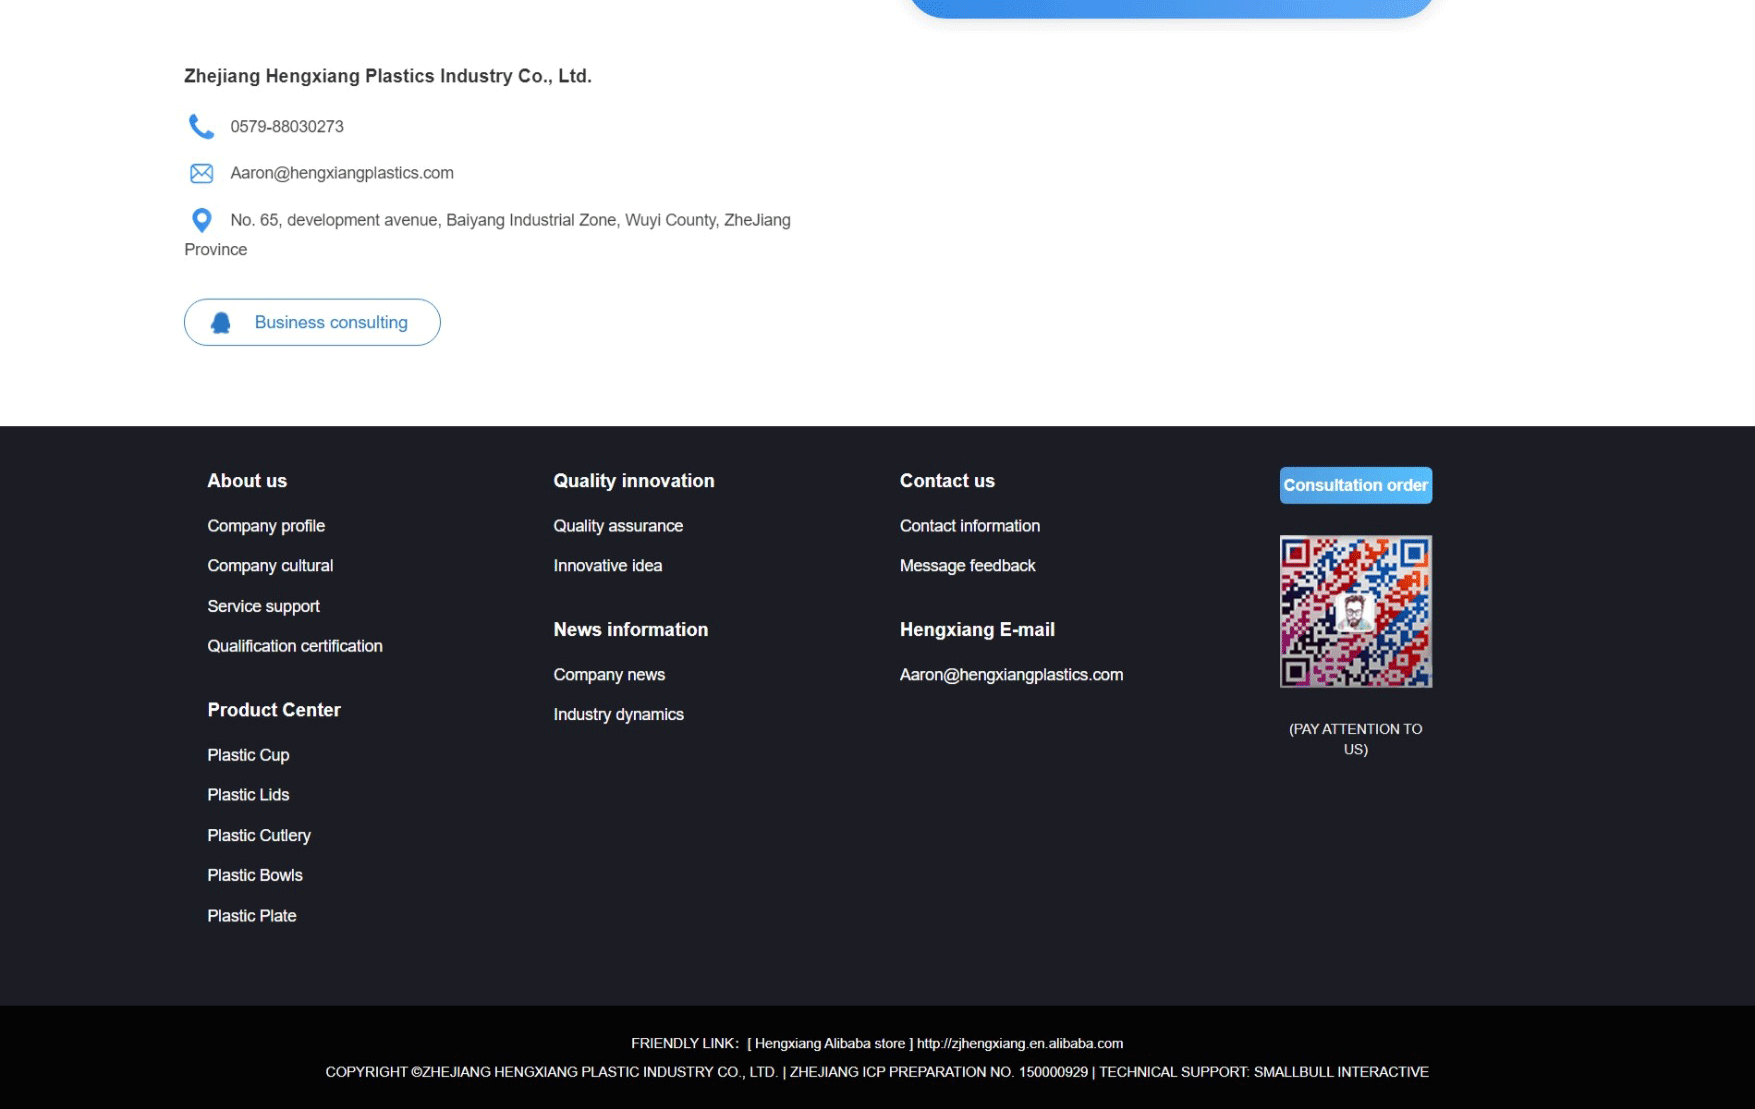
Task: Click the phone number 0579-88030273
Action: [x=287, y=127]
